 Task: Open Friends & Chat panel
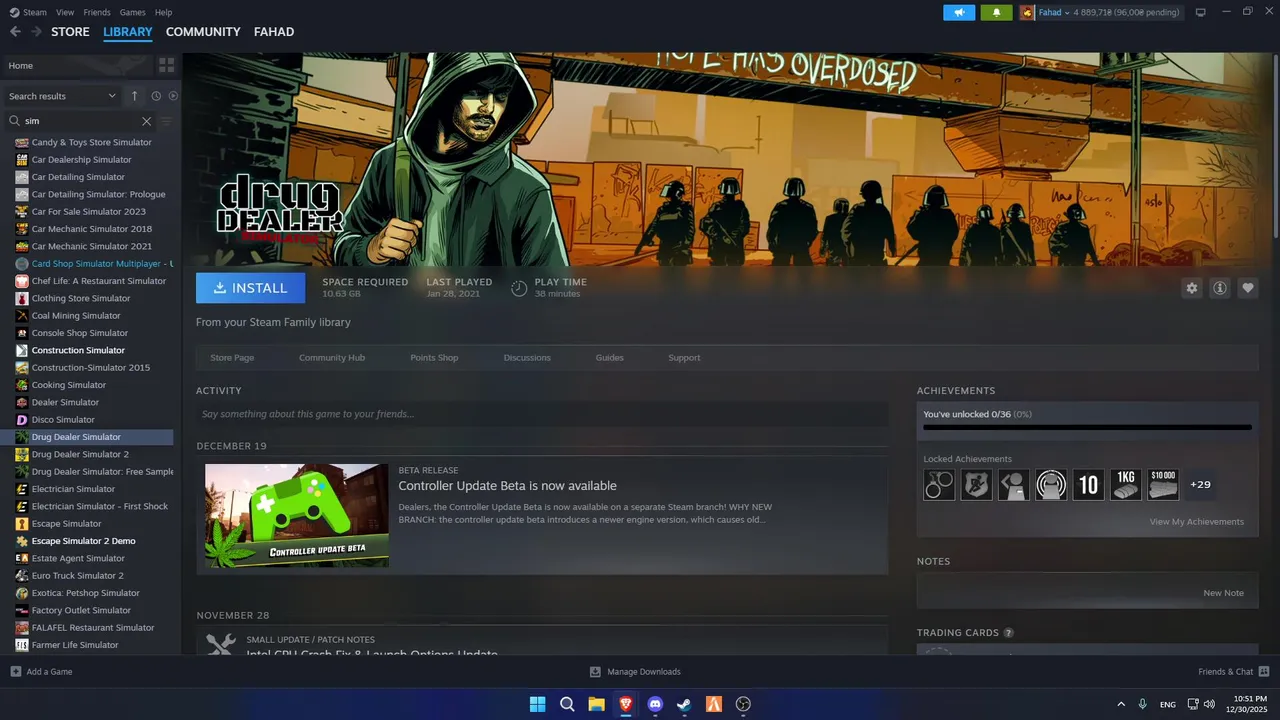pyautogui.click(x=1233, y=672)
